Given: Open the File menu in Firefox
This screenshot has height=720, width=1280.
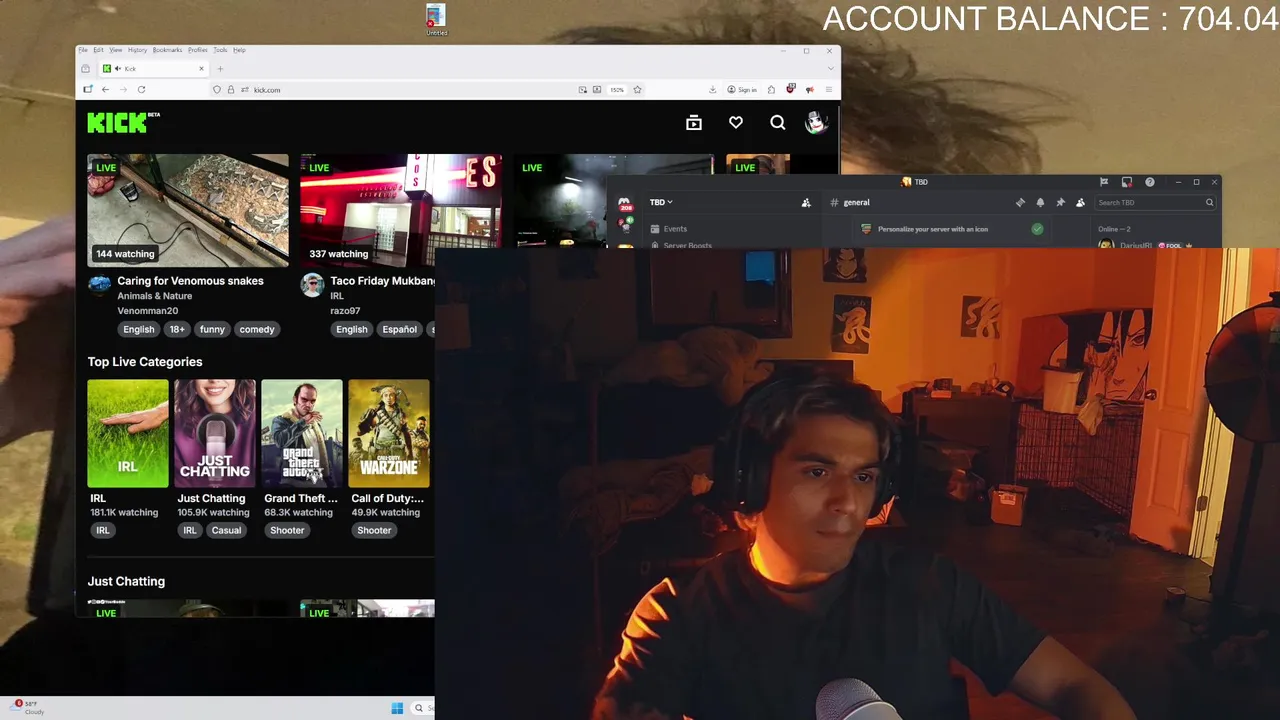Looking at the screenshot, I should 83,50.
